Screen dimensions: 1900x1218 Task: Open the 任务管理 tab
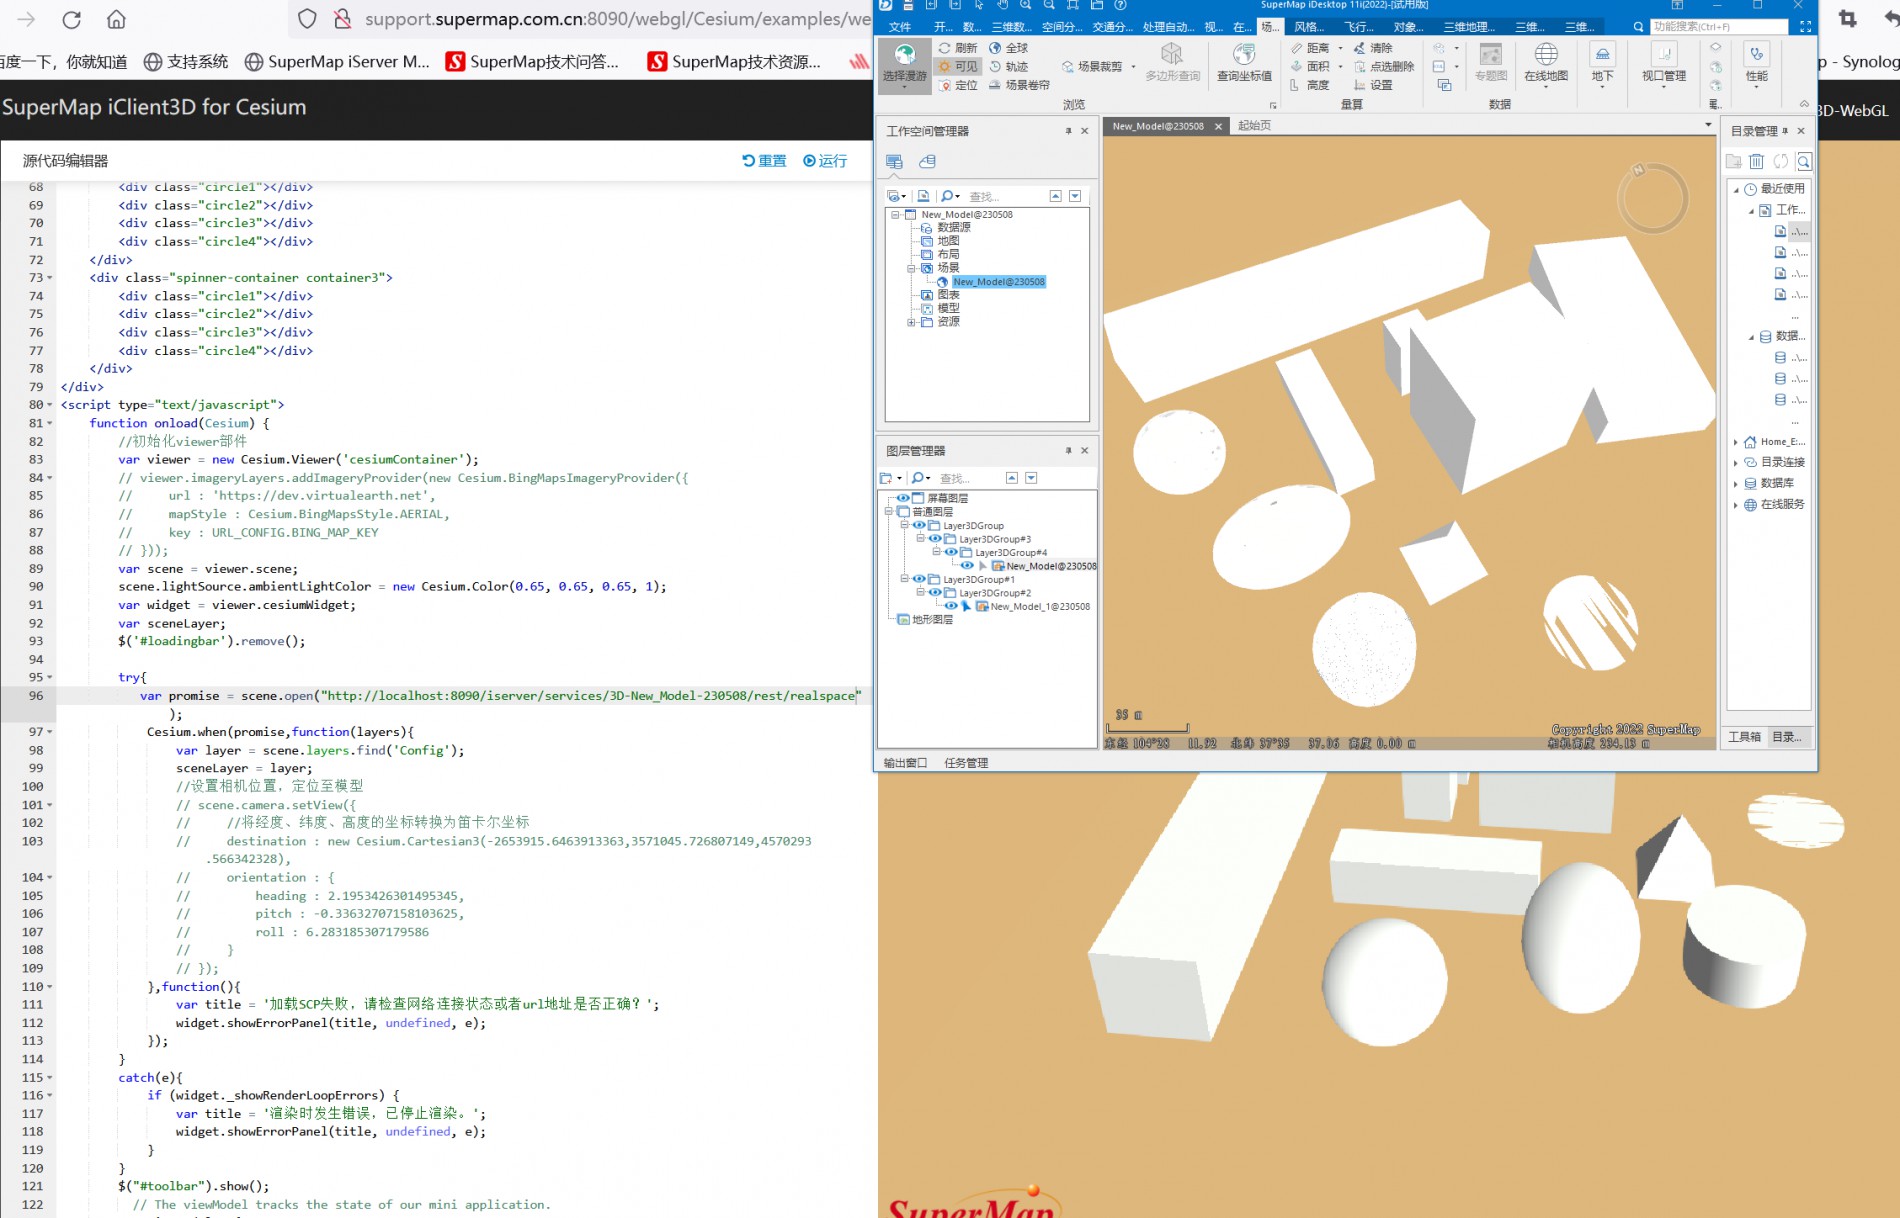pyautogui.click(x=966, y=763)
